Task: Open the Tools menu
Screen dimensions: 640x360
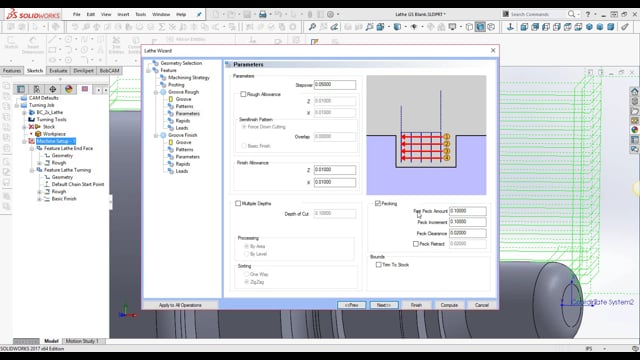Action: 140,14
